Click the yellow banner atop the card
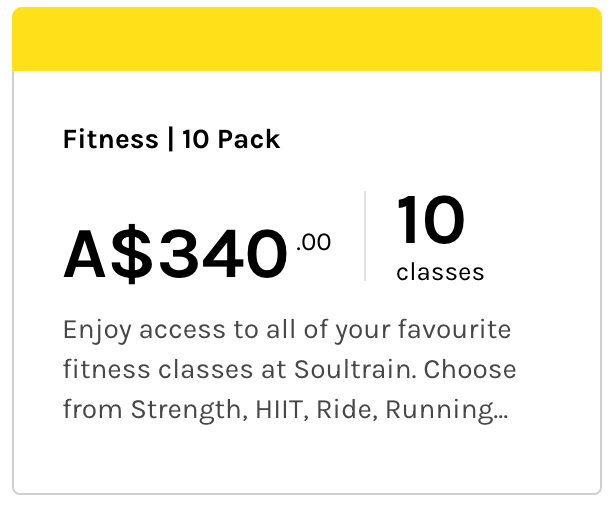 307,40
